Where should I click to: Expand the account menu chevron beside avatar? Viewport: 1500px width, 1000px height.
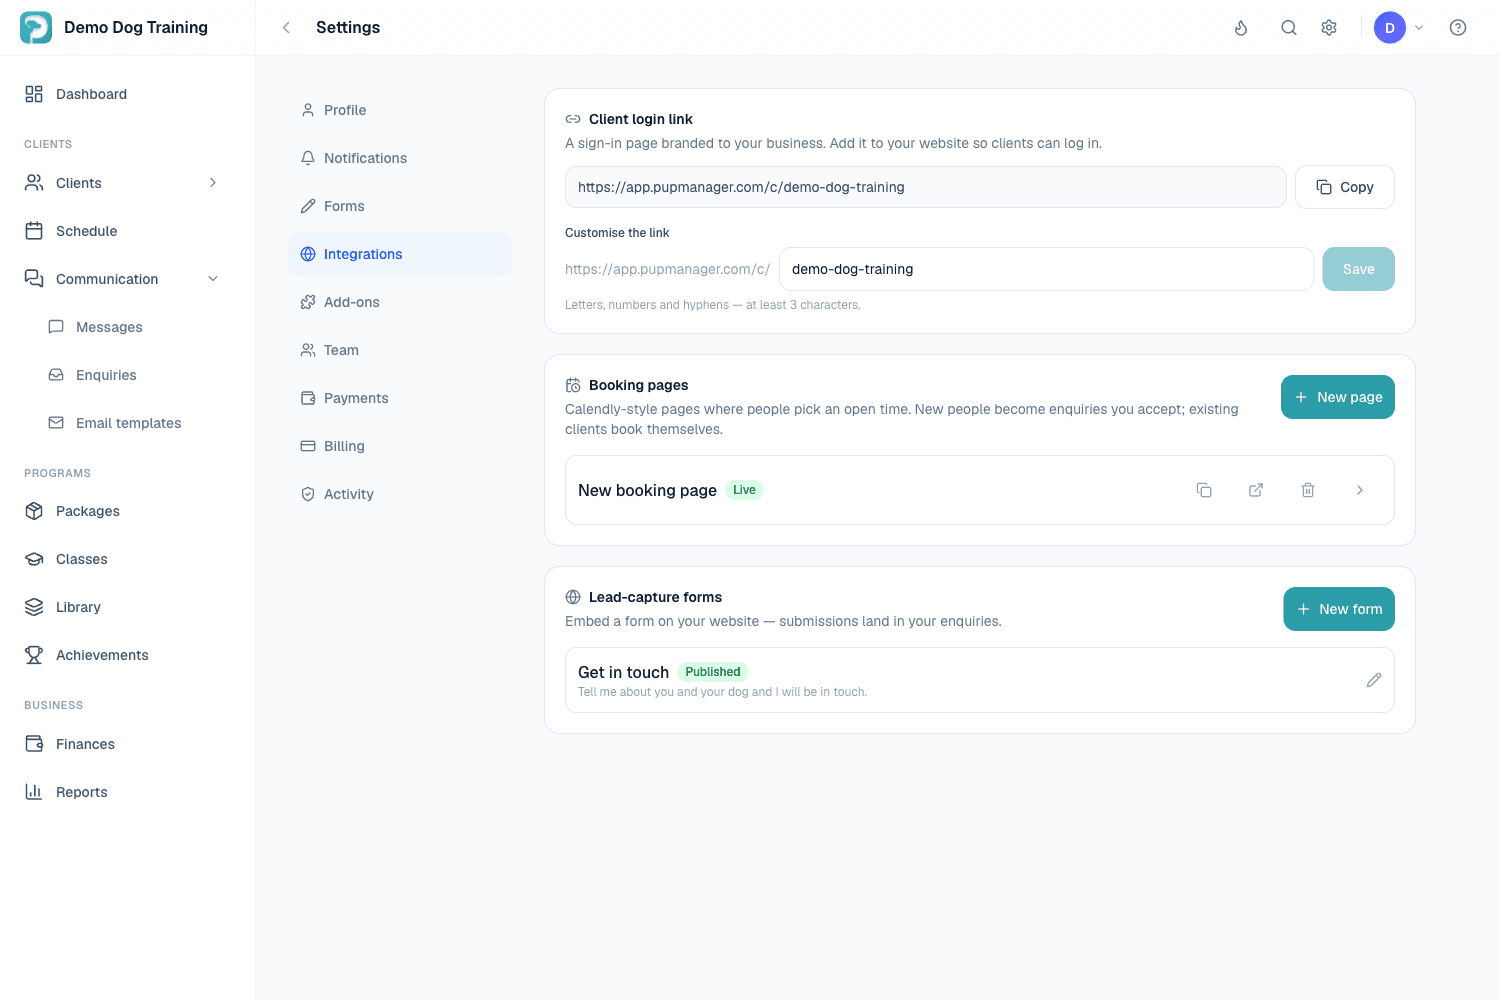tap(1419, 28)
